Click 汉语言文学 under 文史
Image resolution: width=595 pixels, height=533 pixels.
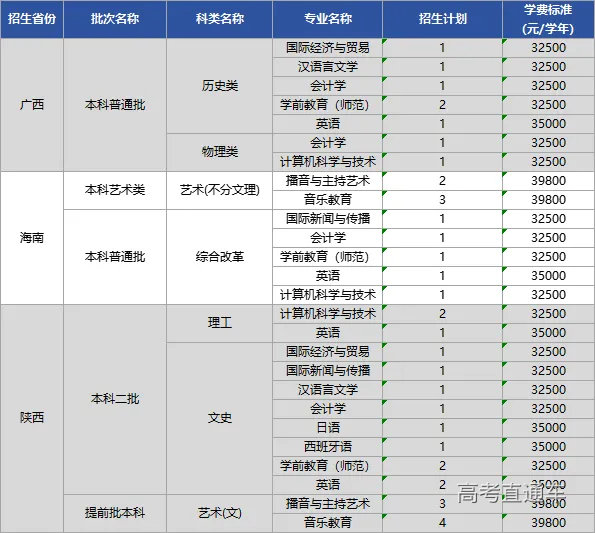pos(327,390)
